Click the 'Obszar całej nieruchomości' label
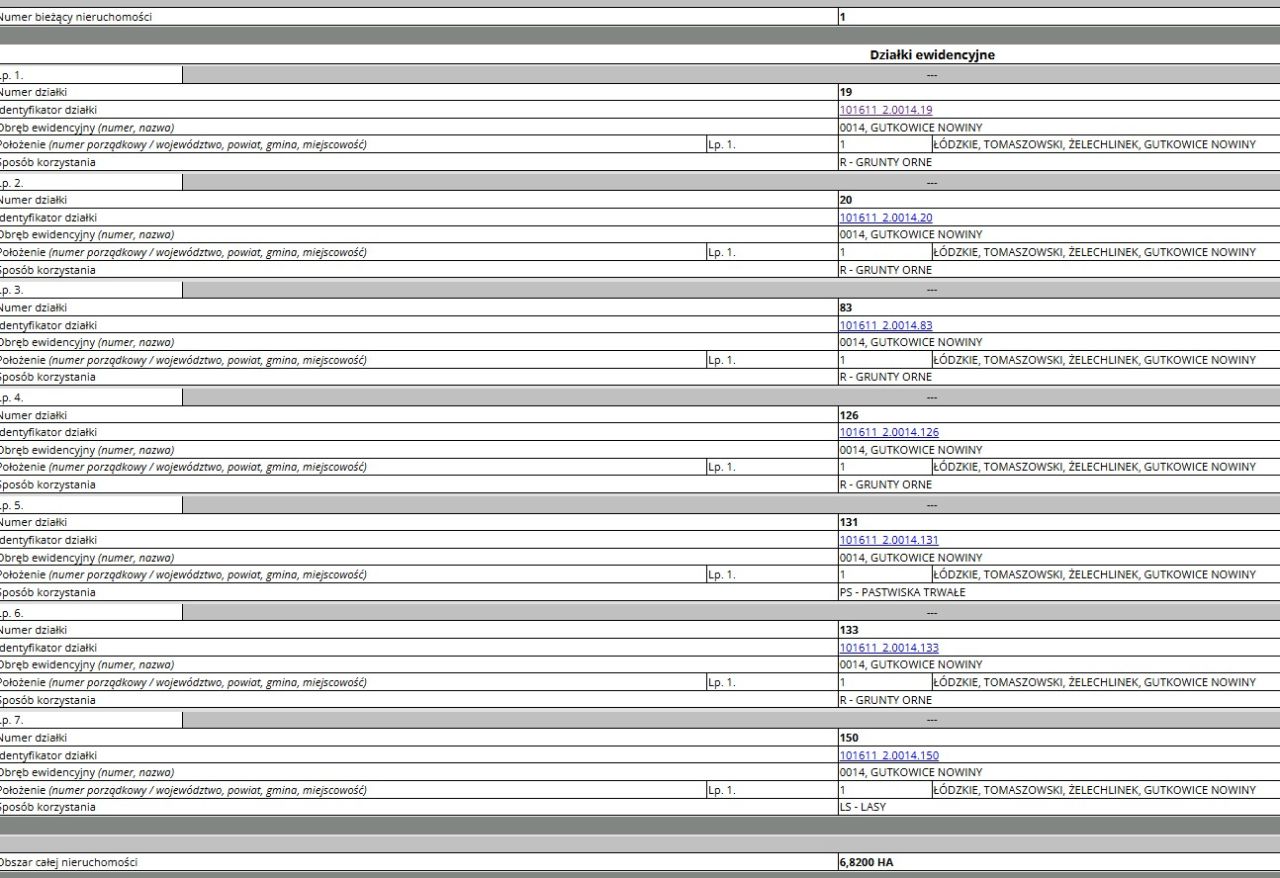Image resolution: width=1280 pixels, height=878 pixels. 69,862
